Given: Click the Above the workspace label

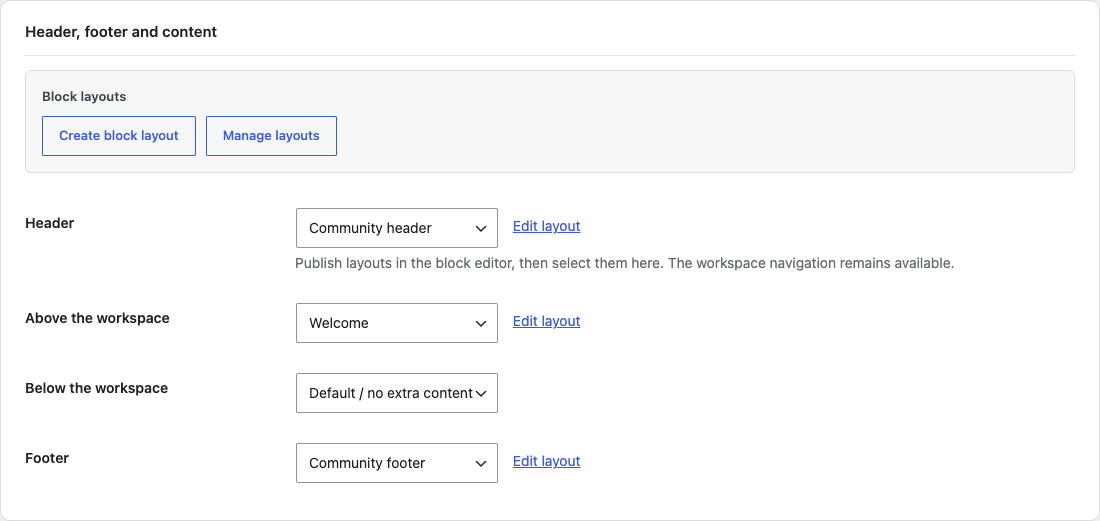Looking at the screenshot, I should click(98, 318).
